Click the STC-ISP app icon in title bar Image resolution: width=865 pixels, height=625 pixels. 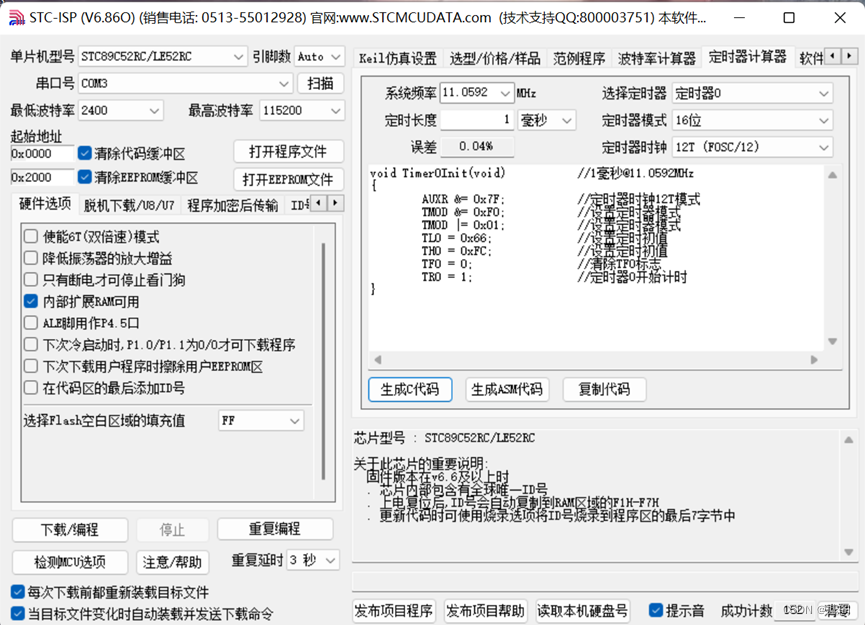tap(17, 18)
